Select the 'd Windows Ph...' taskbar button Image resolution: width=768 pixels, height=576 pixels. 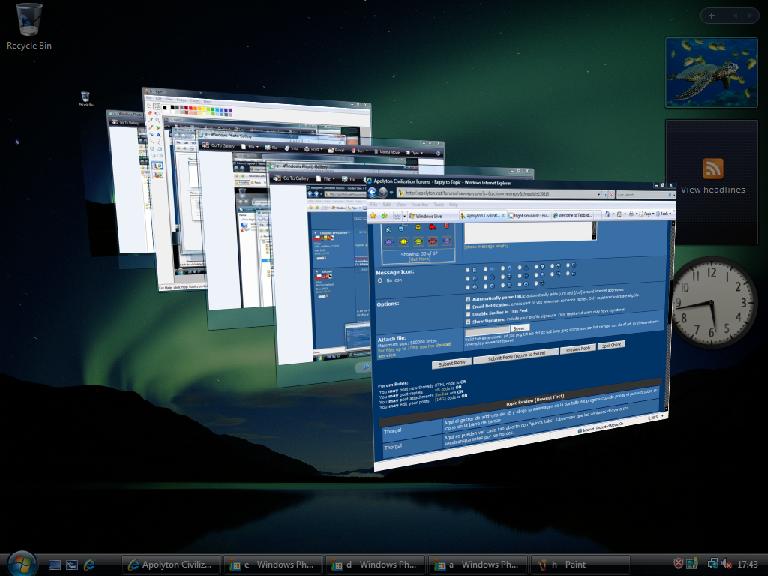tap(376, 565)
